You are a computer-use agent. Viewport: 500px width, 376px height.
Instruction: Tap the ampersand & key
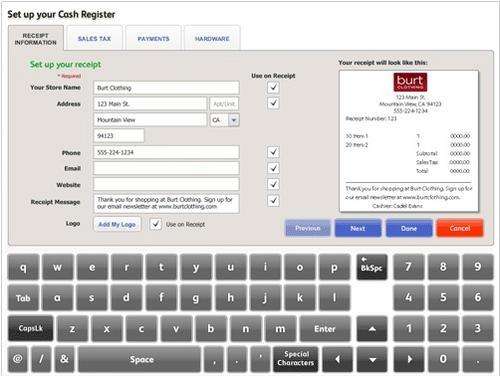click(64, 359)
